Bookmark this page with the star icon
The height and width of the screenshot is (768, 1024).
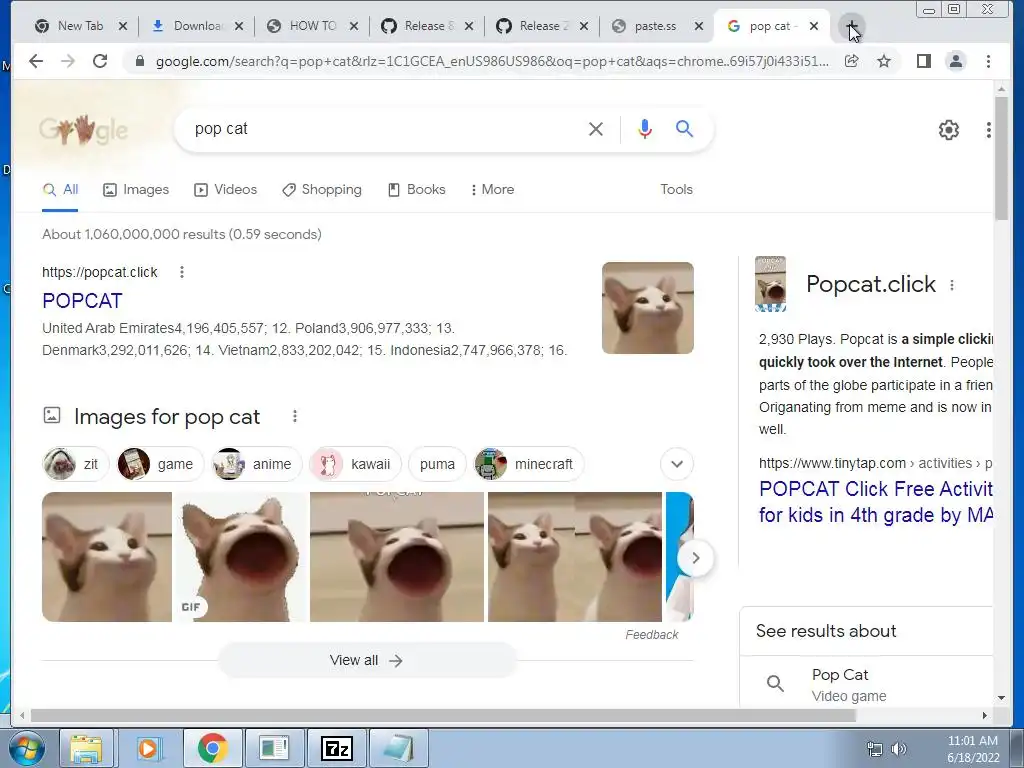tap(884, 61)
